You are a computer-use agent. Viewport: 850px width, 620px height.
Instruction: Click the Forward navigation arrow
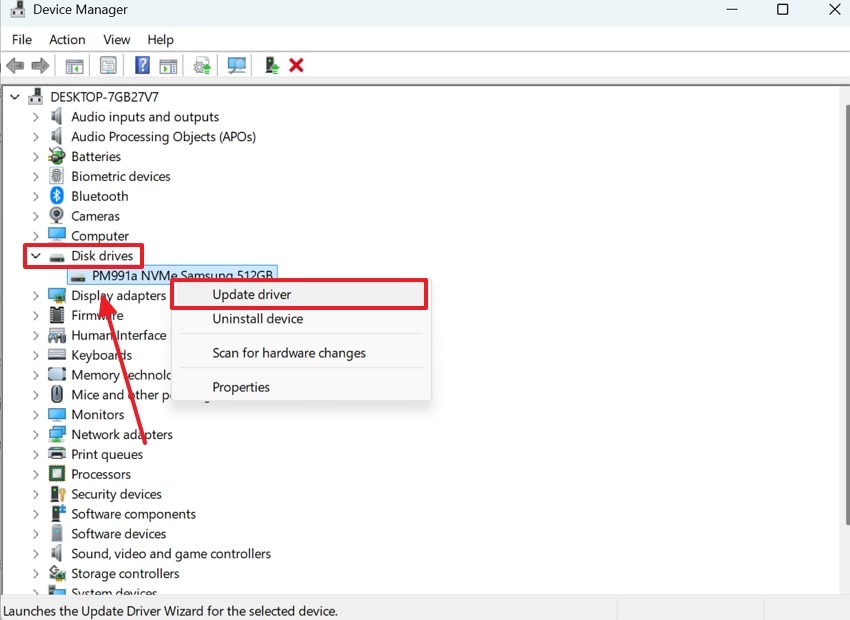coord(40,65)
